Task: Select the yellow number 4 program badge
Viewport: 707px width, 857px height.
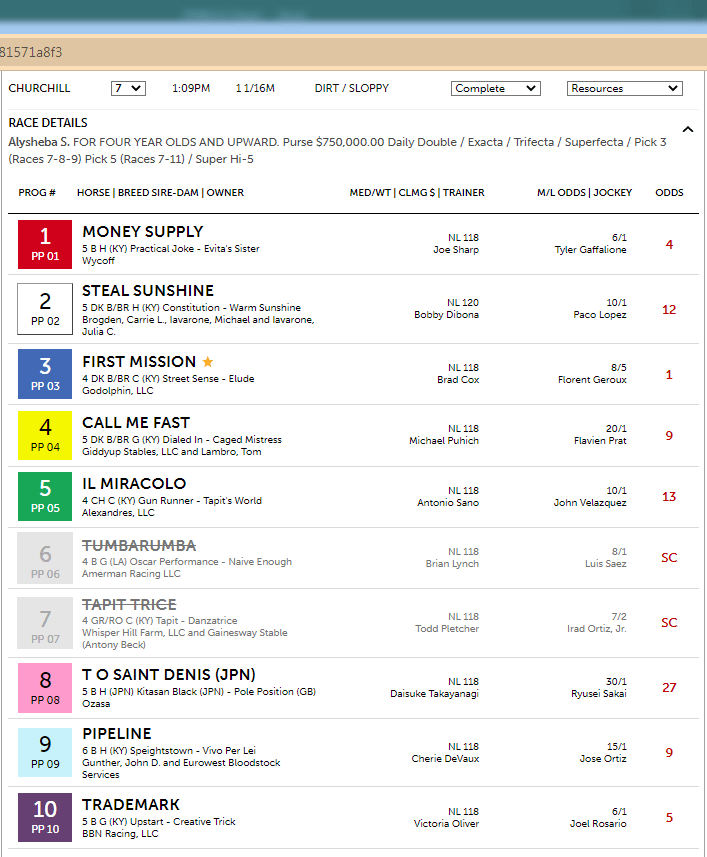Action: pyautogui.click(x=45, y=436)
